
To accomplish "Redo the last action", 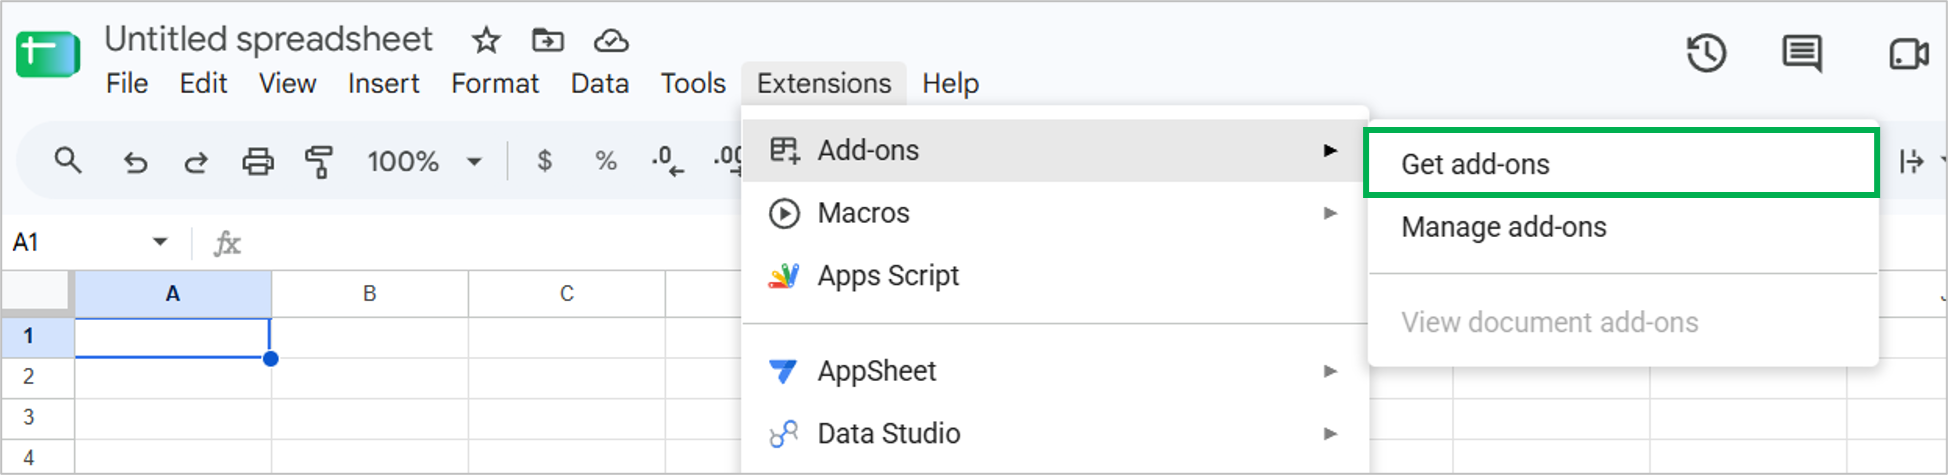I will (x=196, y=161).
